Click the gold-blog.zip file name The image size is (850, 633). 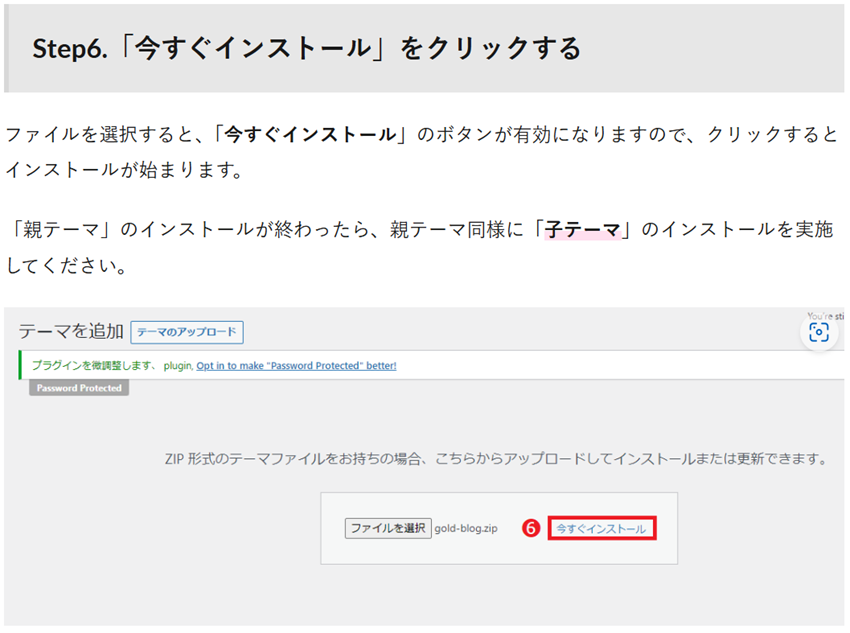pos(467,528)
